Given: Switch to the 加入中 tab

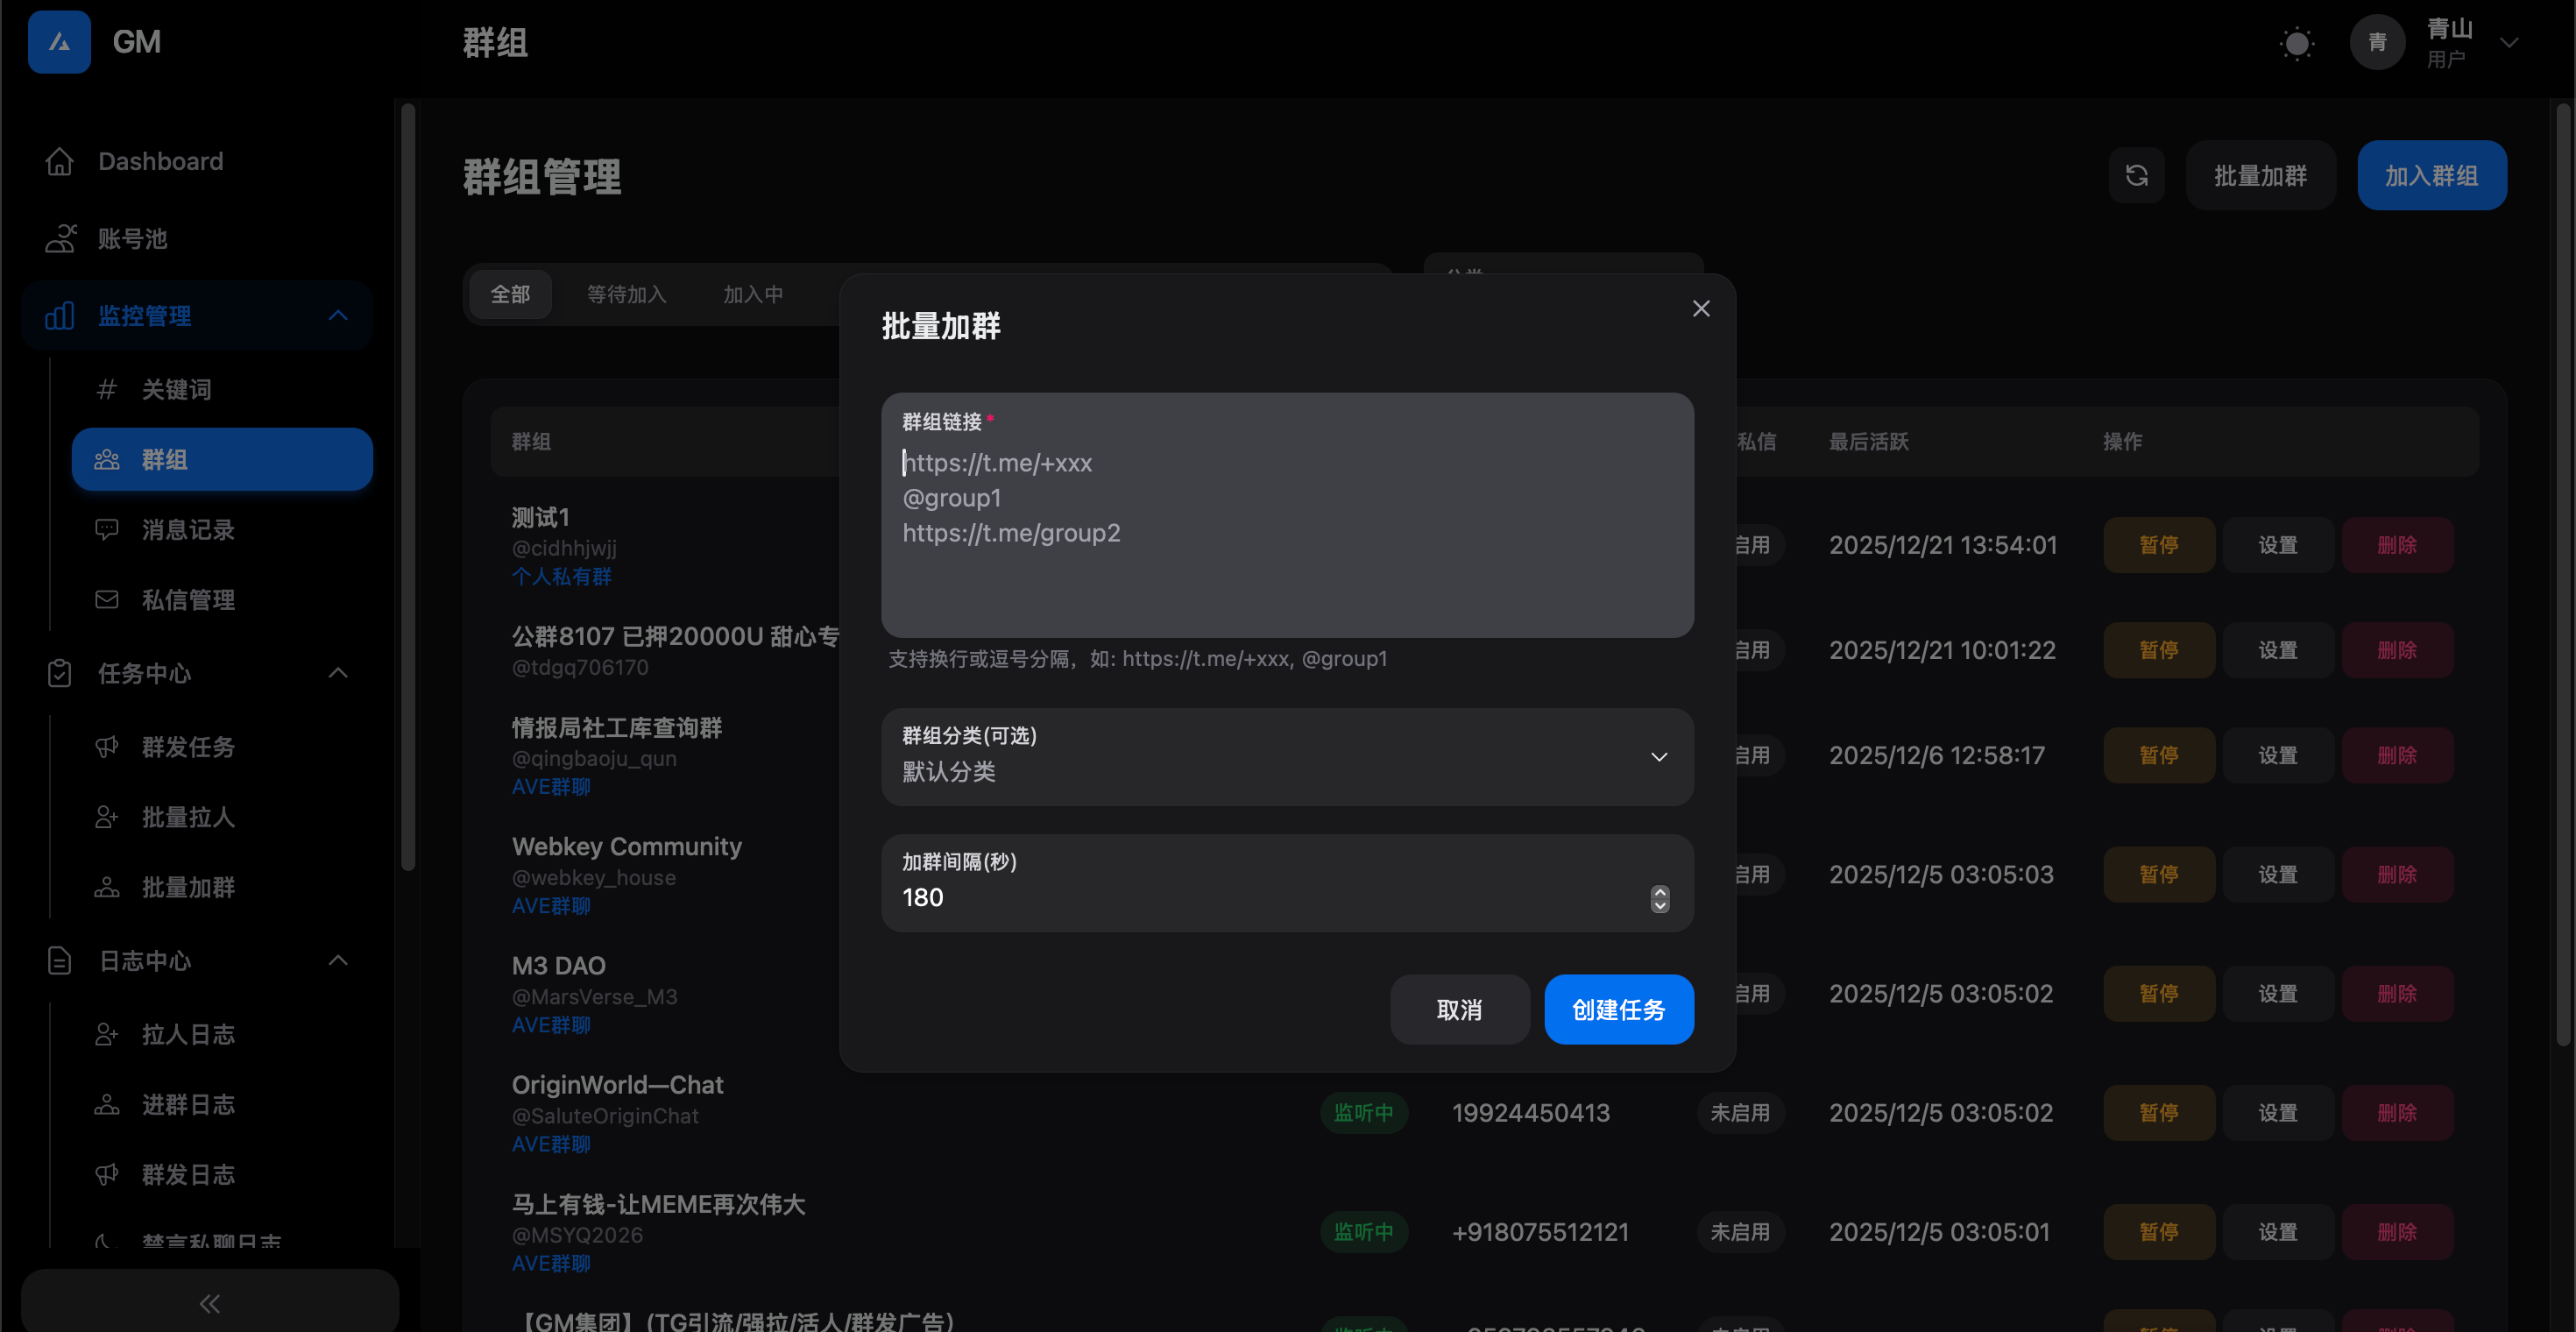Looking at the screenshot, I should coord(753,294).
